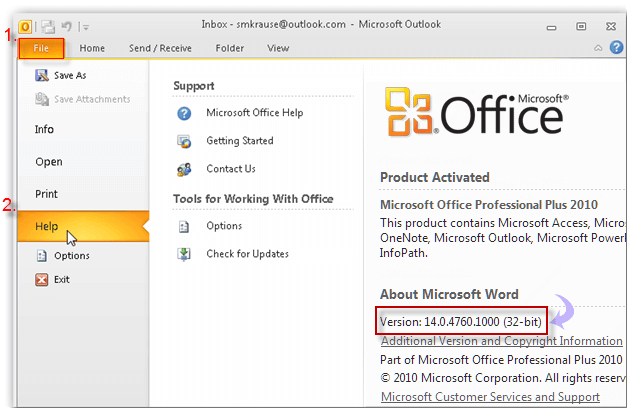
Task: Click the Send/Receive All Folders quick access icon
Action: pos(48,27)
